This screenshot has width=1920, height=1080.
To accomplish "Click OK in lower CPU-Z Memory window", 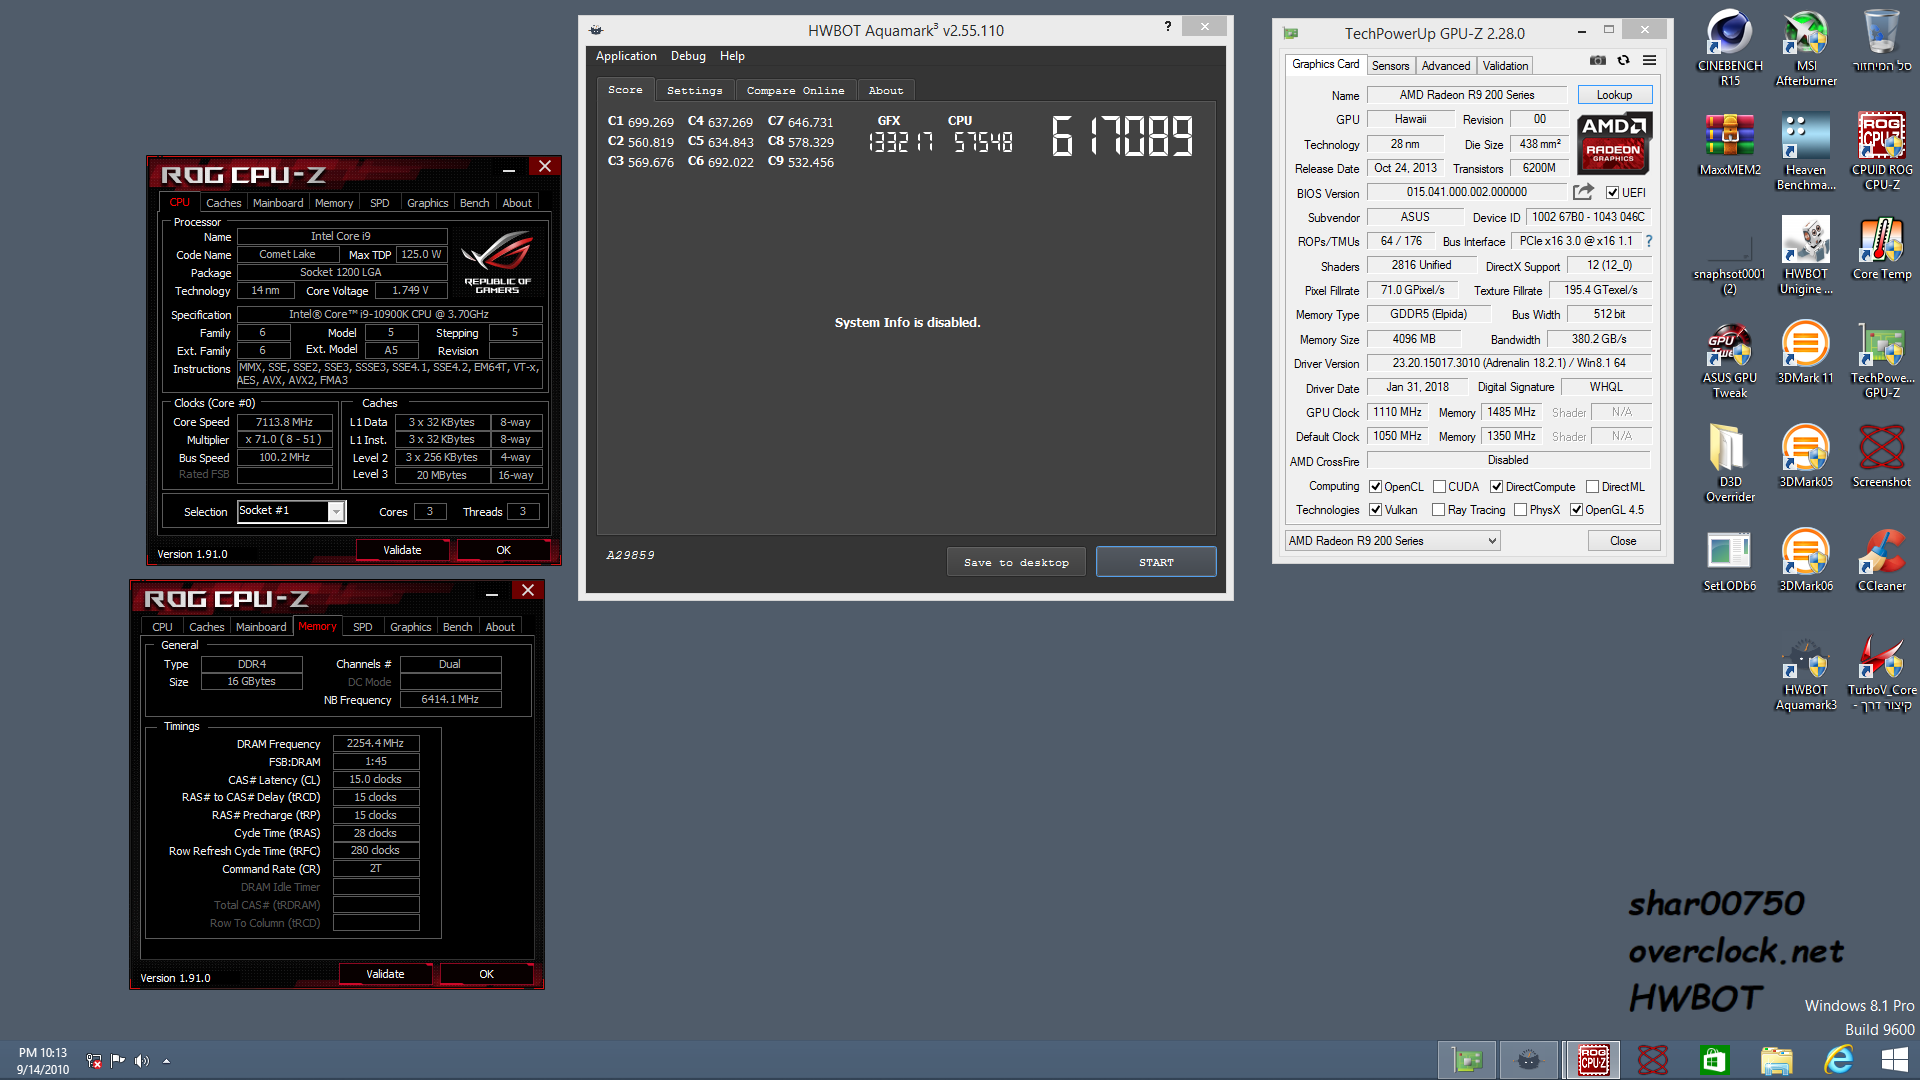I will tap(486, 974).
